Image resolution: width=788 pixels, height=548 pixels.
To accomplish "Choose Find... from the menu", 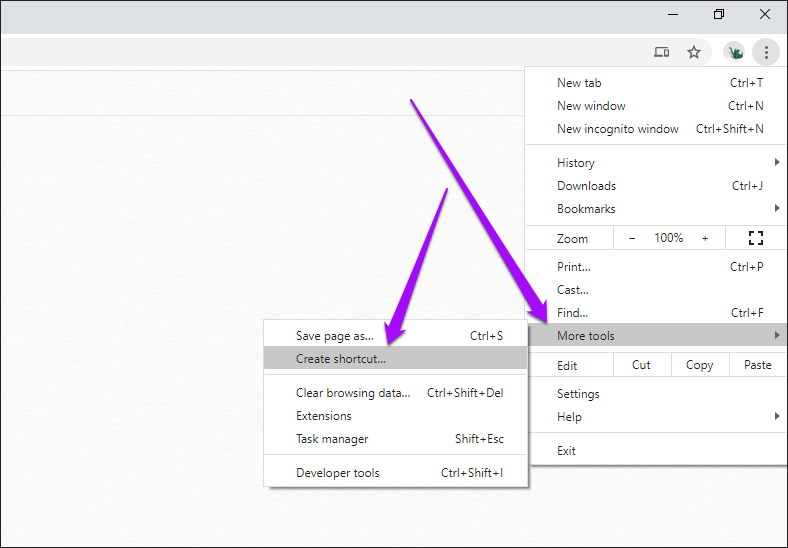I will 656,313.
